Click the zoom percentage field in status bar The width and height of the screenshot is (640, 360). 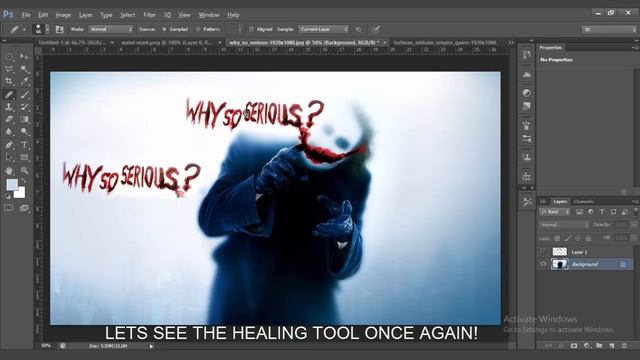[x=46, y=346]
